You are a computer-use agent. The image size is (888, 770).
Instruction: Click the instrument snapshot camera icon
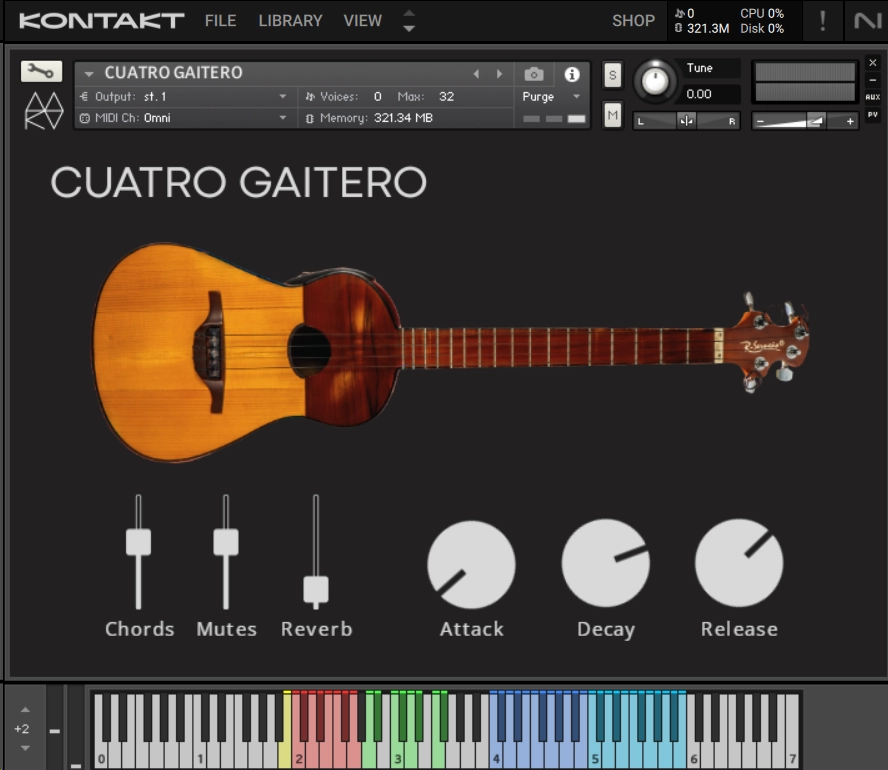(536, 72)
